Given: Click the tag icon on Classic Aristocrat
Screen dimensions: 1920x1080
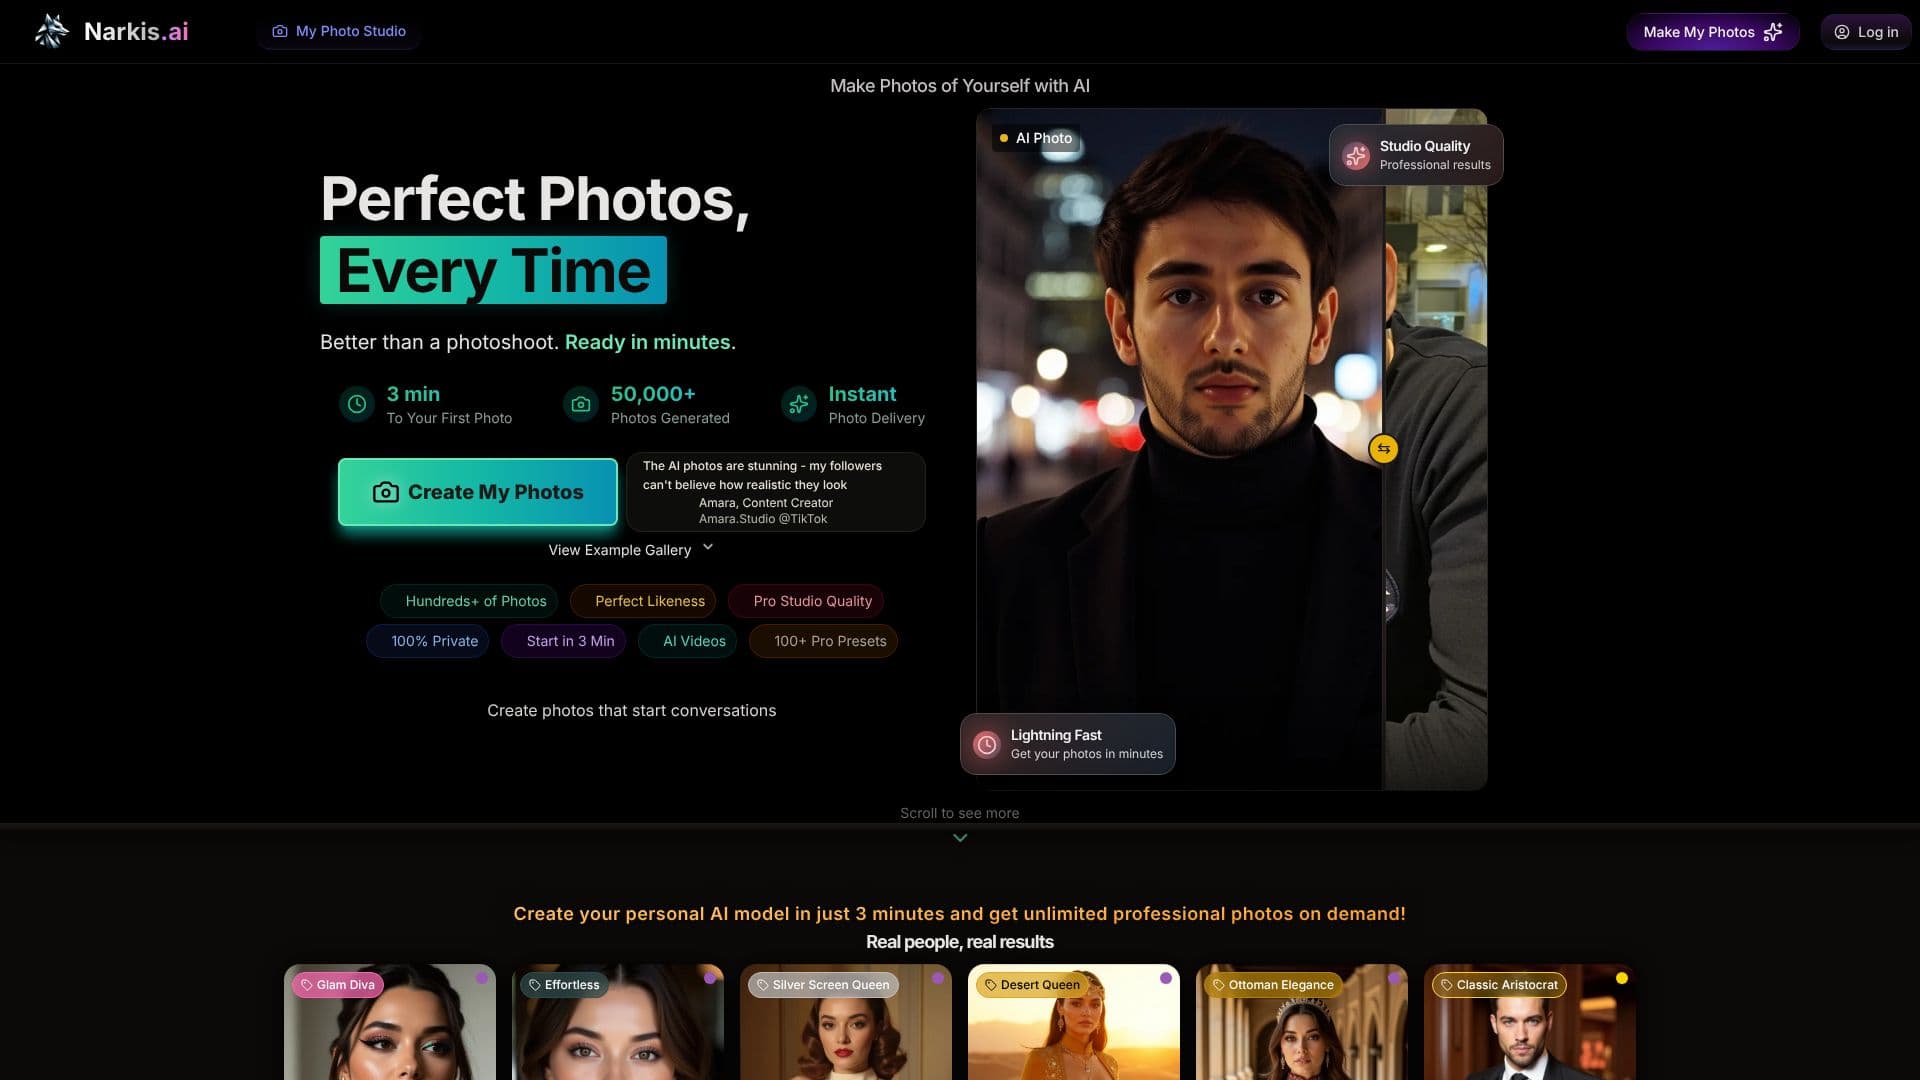Looking at the screenshot, I should (1447, 985).
